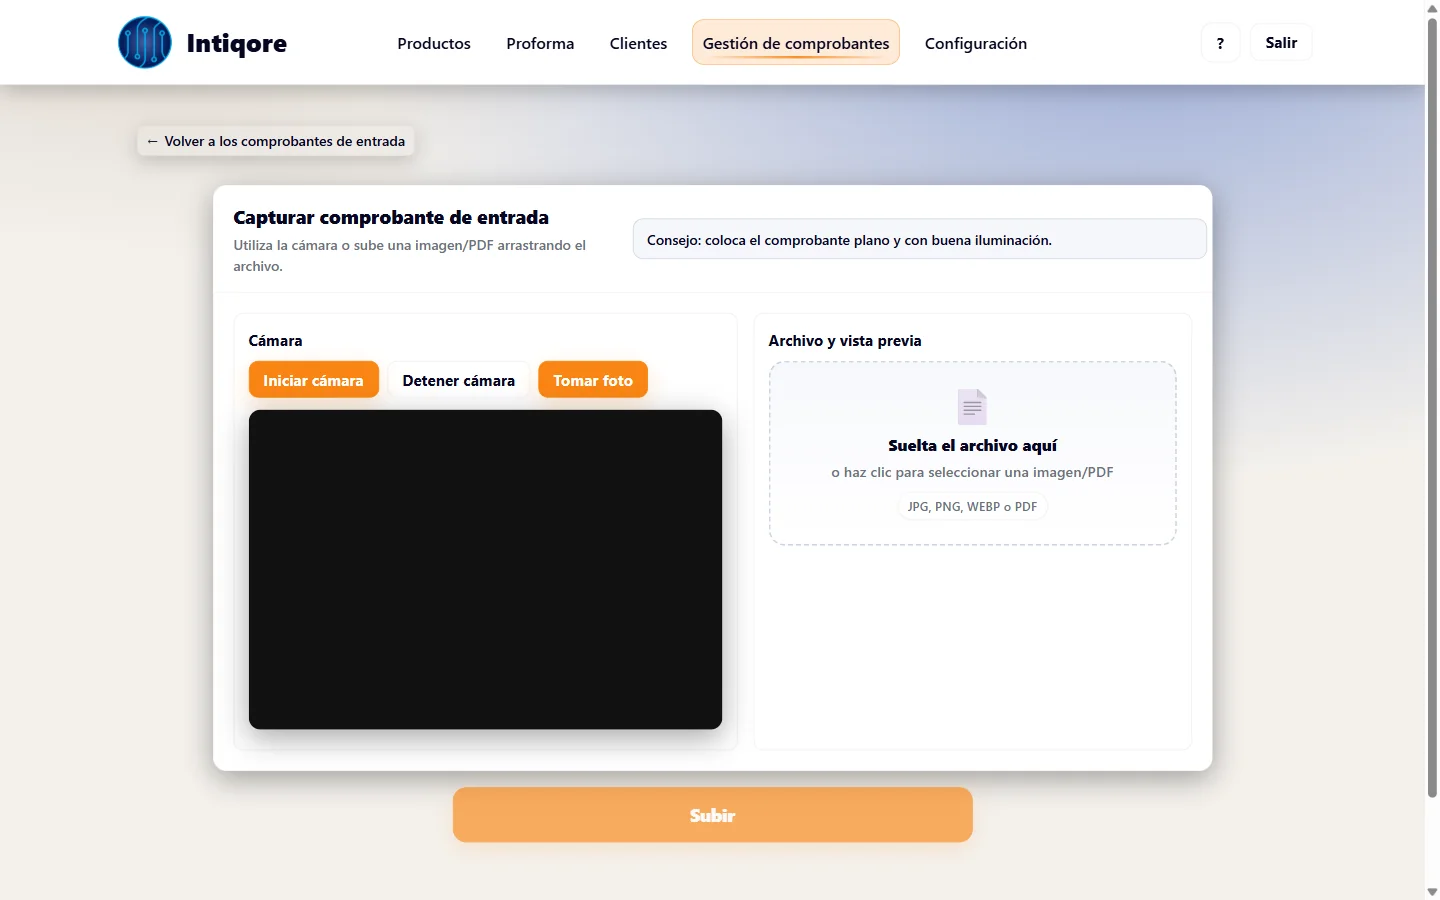
Task: Click the document icon in the drop zone
Action: (972, 407)
